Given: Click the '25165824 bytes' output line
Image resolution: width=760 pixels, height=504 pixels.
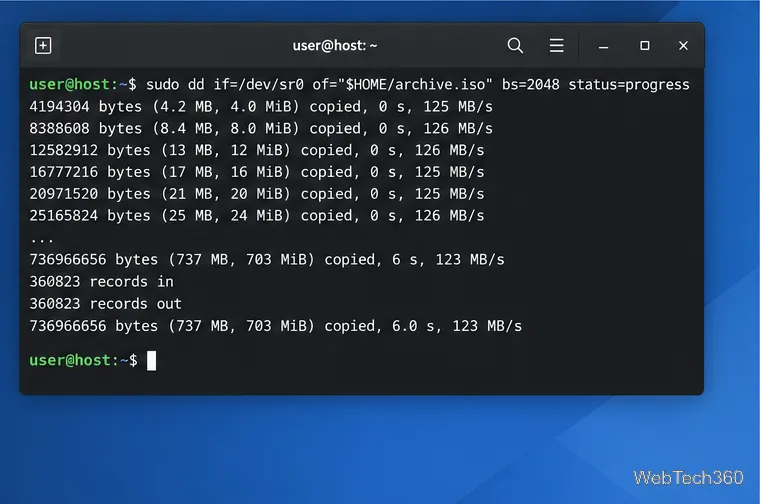Looking at the screenshot, I should (x=256, y=216).
